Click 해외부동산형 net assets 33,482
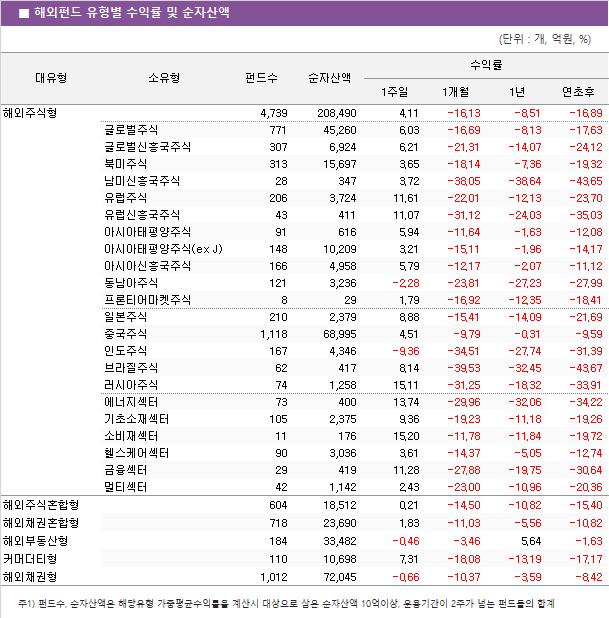609x618 pixels. coord(340,542)
